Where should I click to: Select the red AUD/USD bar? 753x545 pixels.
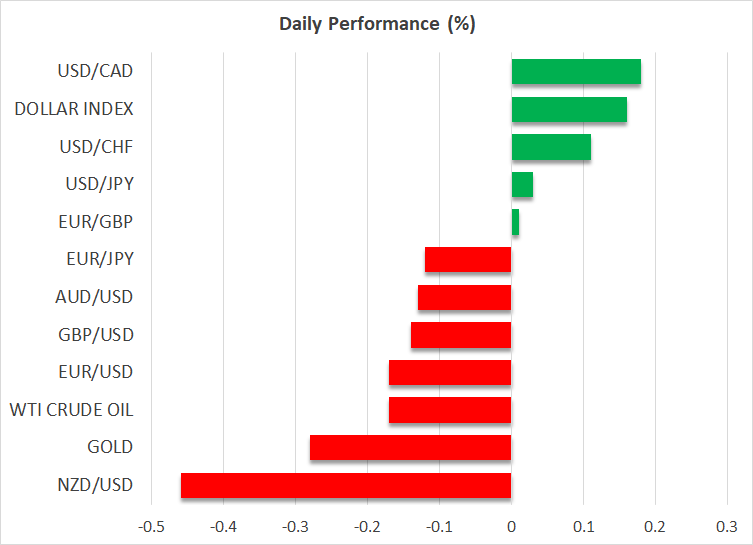[x=464, y=297]
